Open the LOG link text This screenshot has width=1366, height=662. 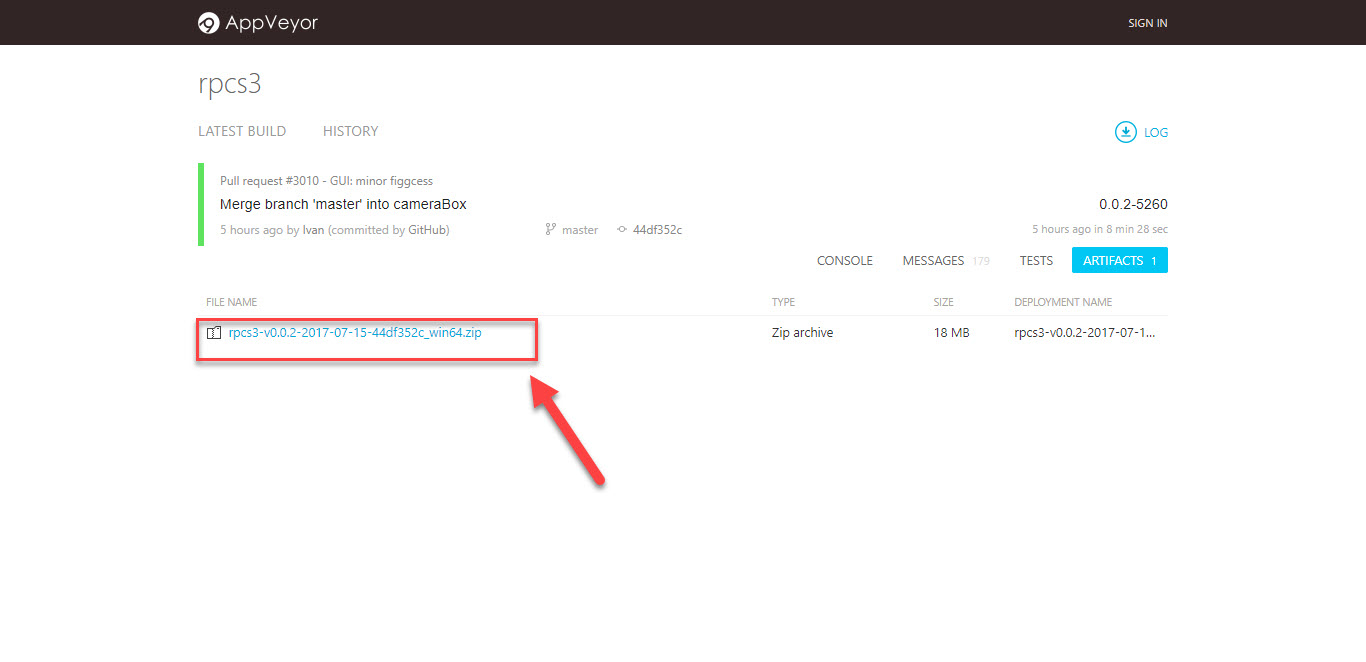click(x=1156, y=132)
